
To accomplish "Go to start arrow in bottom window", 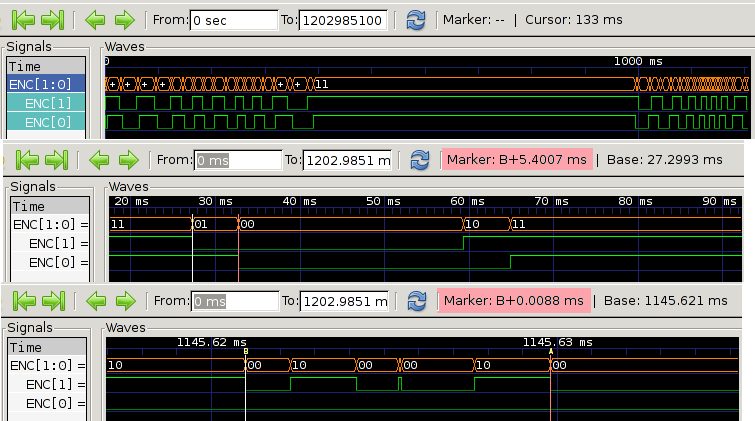I will (x=24, y=301).
